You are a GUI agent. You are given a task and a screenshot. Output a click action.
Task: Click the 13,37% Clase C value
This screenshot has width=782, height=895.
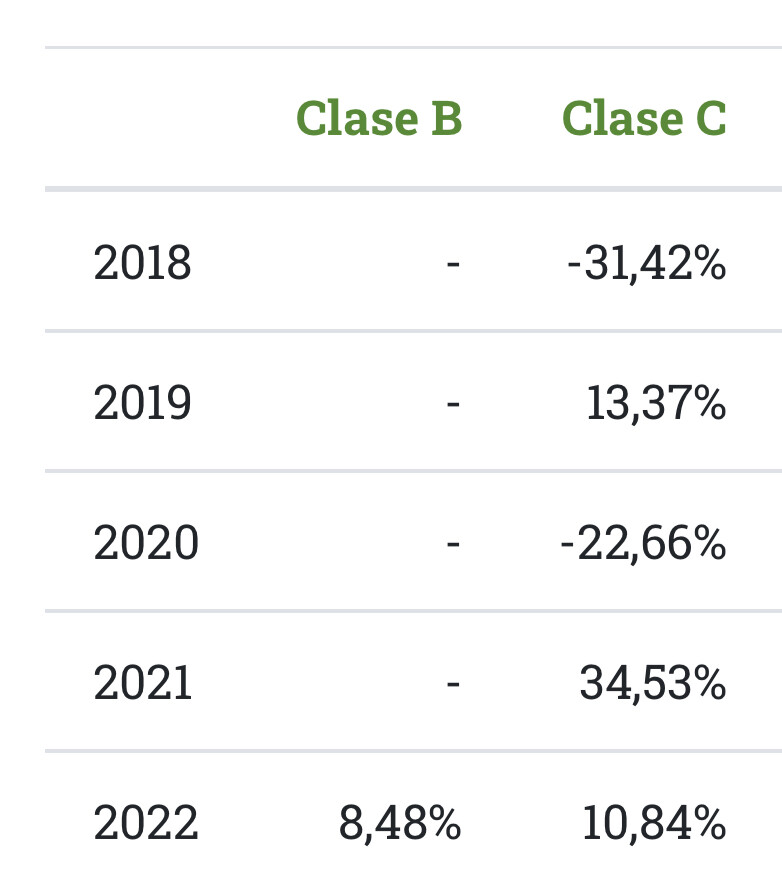pyautogui.click(x=656, y=403)
